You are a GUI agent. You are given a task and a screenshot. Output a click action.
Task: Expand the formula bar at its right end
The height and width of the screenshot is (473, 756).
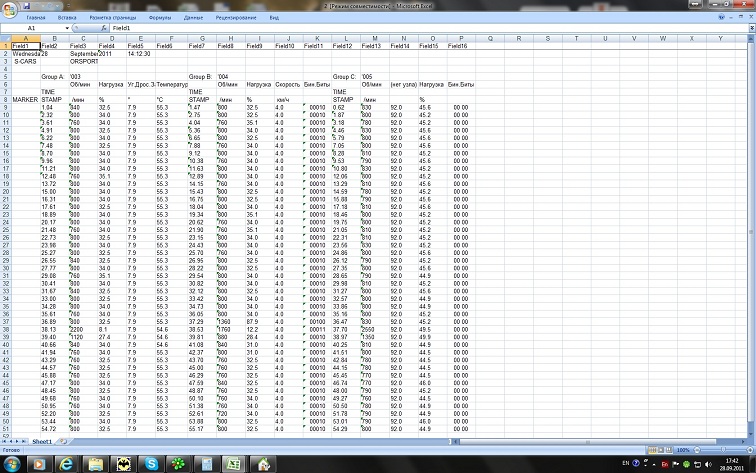click(752, 28)
